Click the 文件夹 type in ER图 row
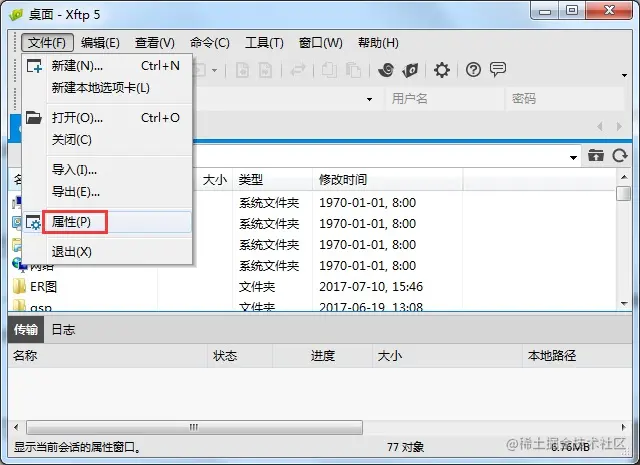This screenshot has height=465, width=640. 257,287
